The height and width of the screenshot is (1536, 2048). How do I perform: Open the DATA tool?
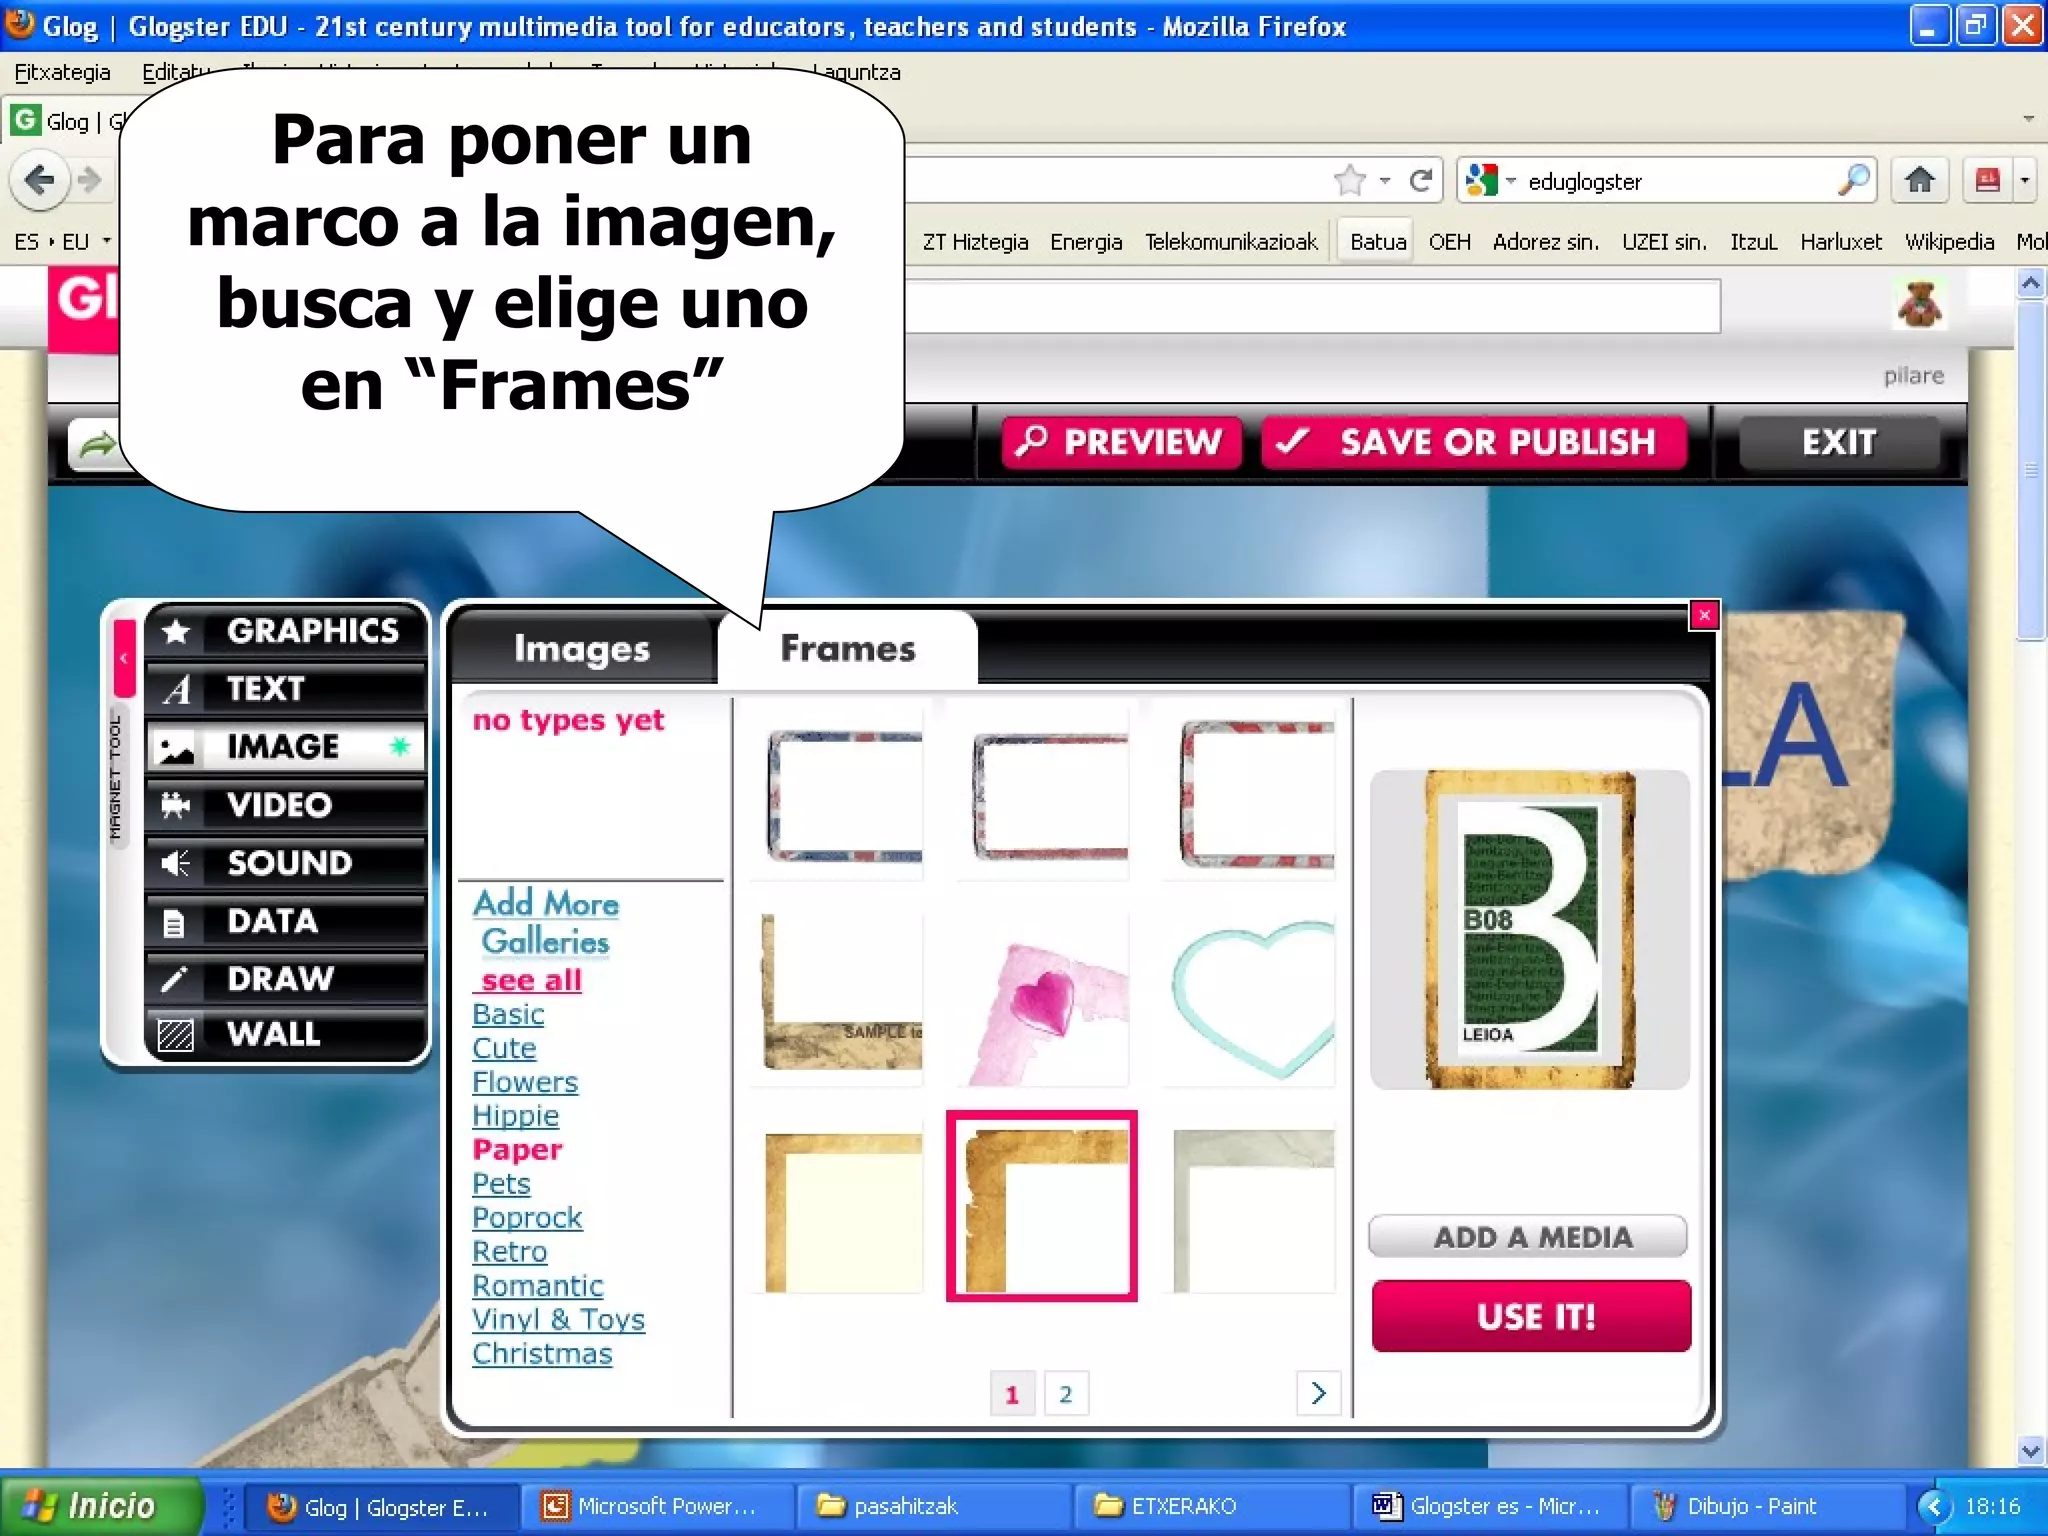285,921
